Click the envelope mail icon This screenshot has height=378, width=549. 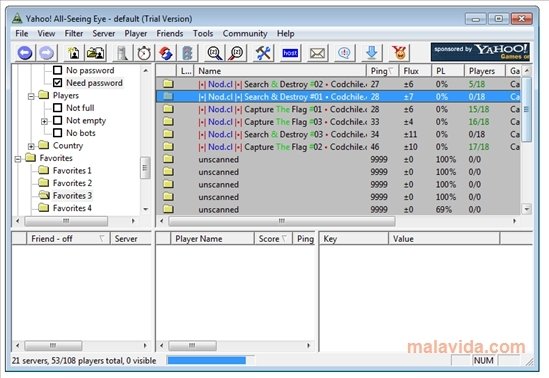(317, 53)
